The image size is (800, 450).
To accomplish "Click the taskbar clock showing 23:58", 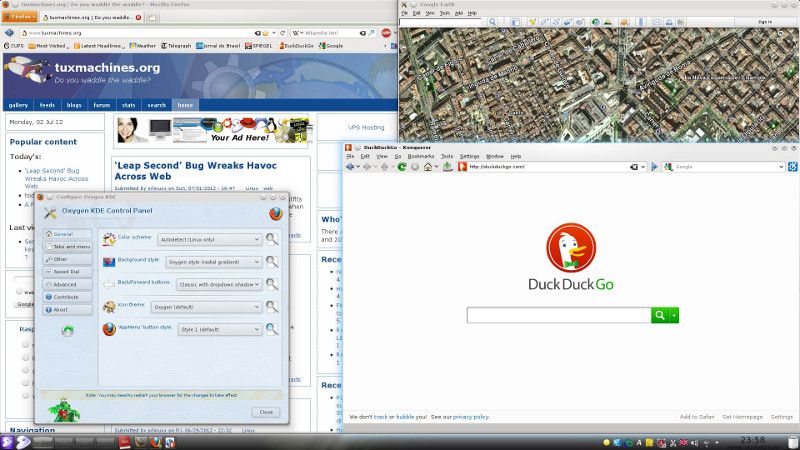I will point(753,440).
